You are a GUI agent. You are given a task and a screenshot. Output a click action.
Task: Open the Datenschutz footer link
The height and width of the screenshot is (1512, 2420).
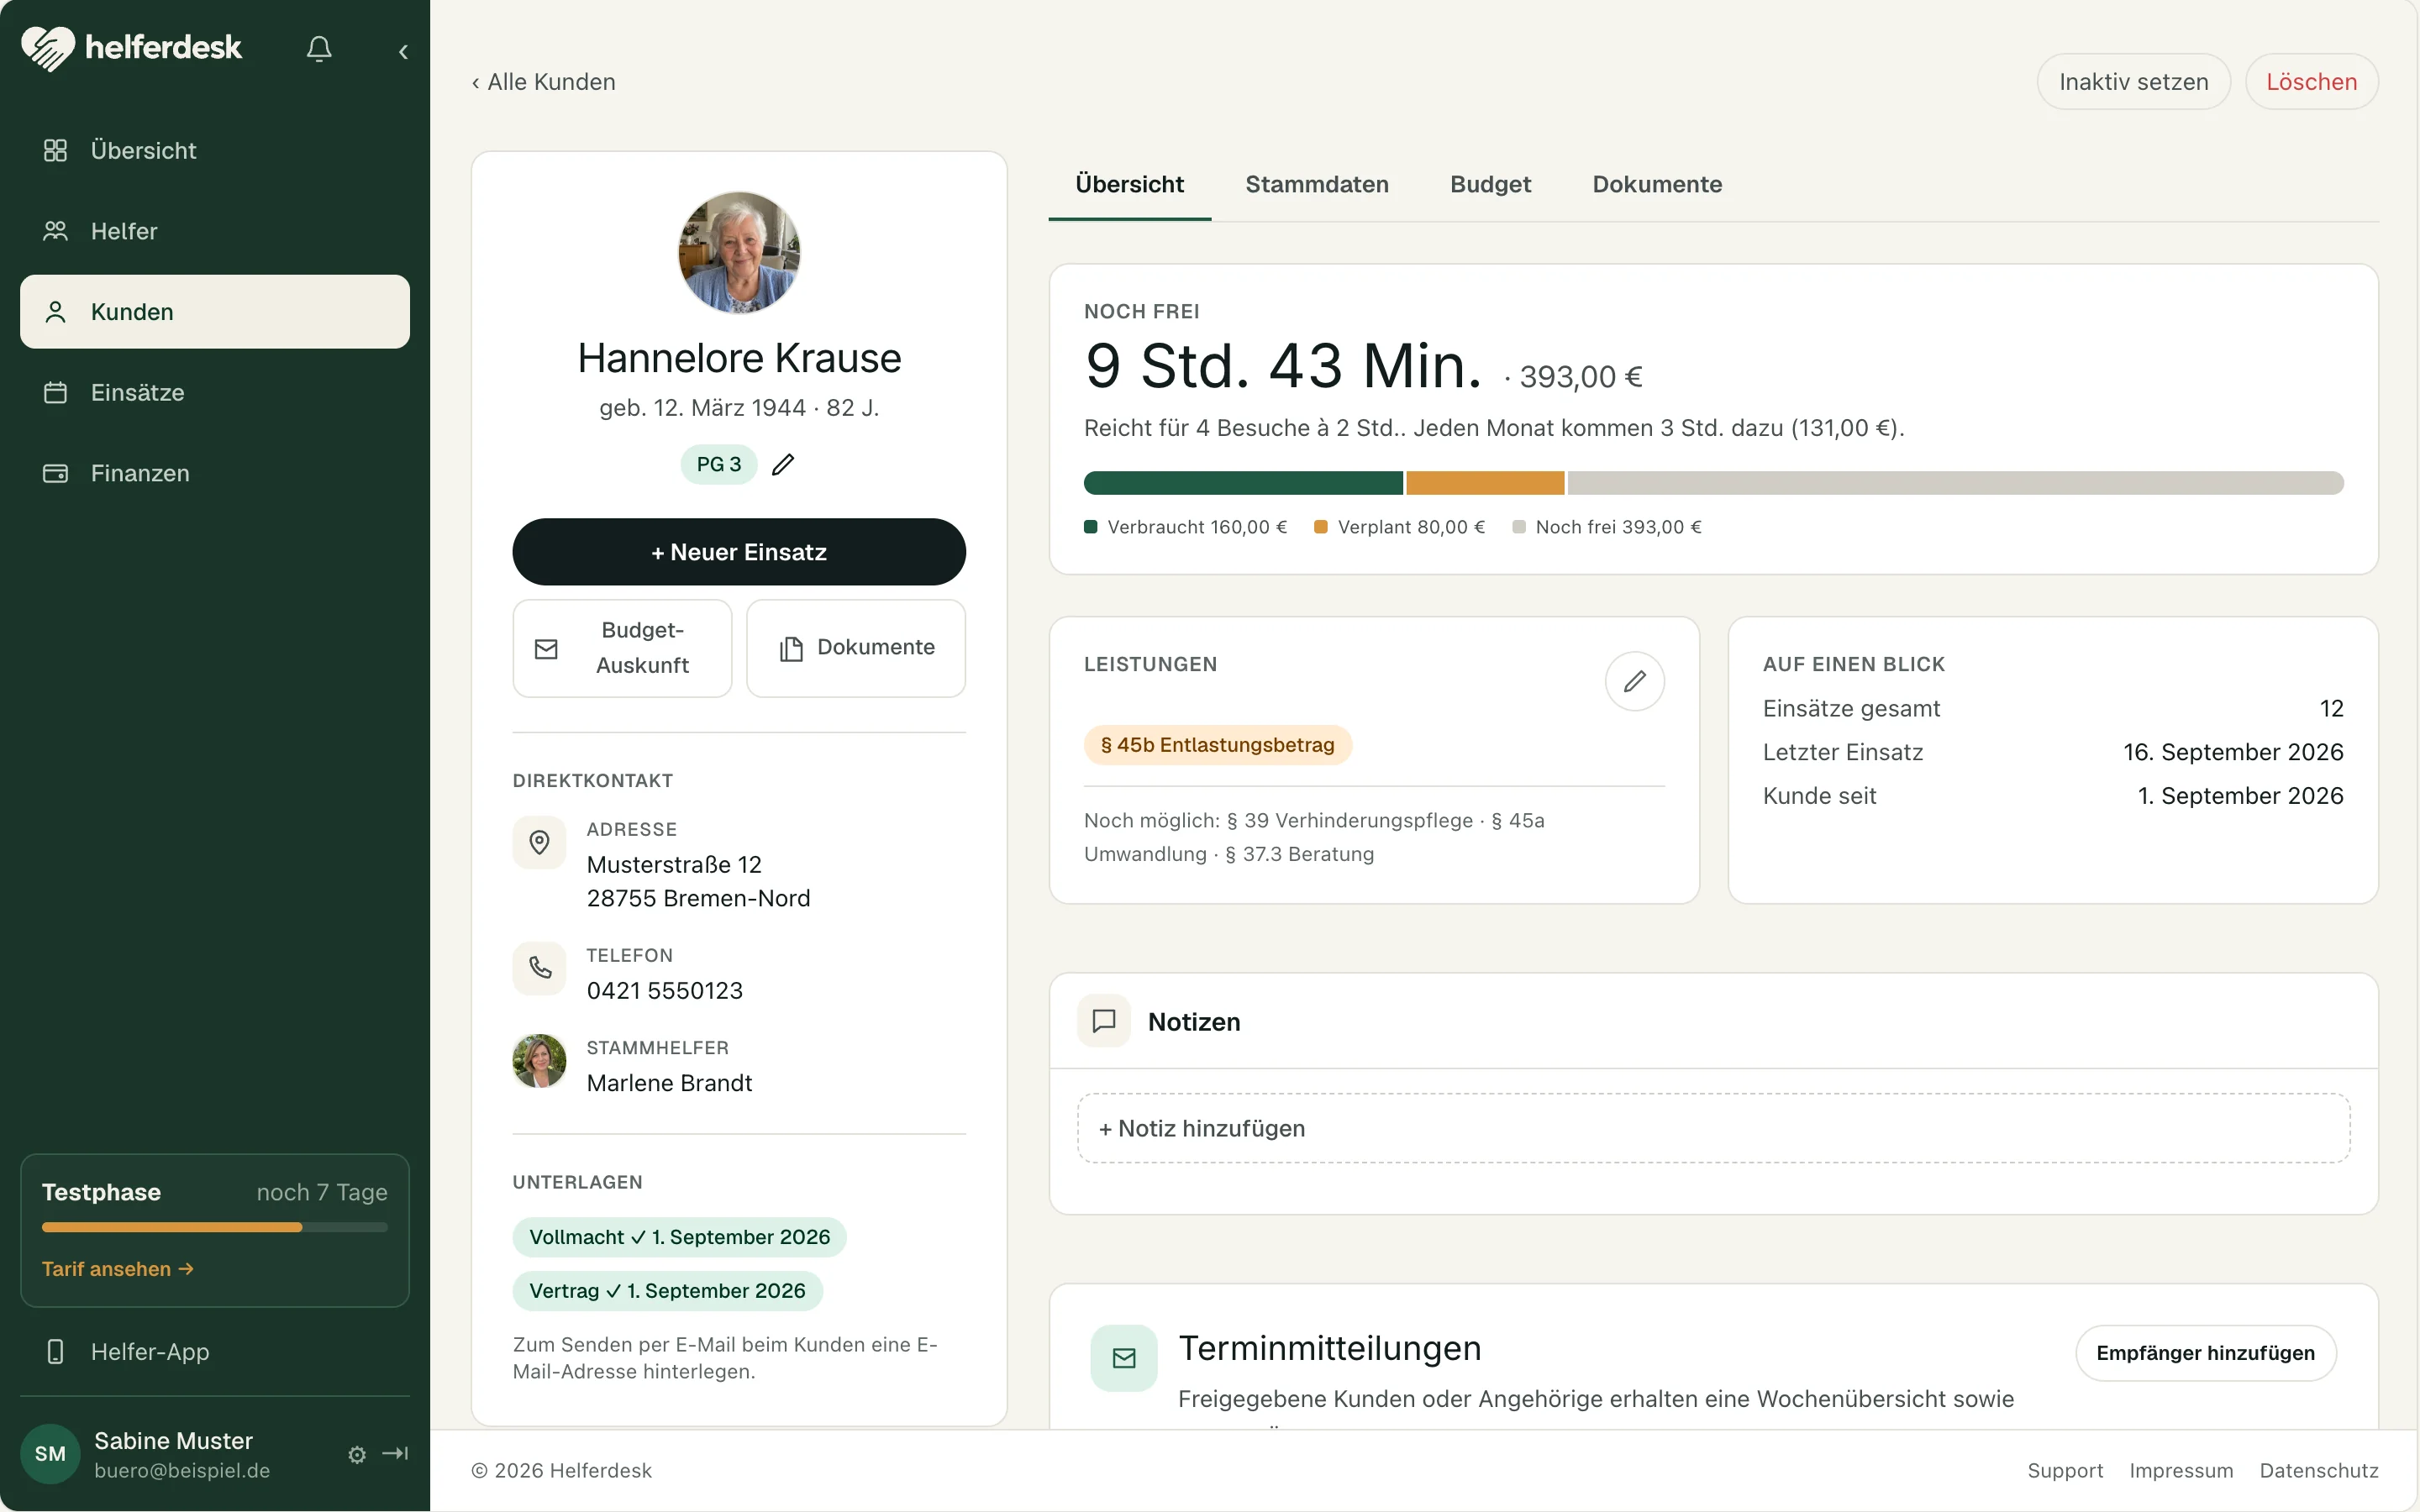coord(2318,1471)
